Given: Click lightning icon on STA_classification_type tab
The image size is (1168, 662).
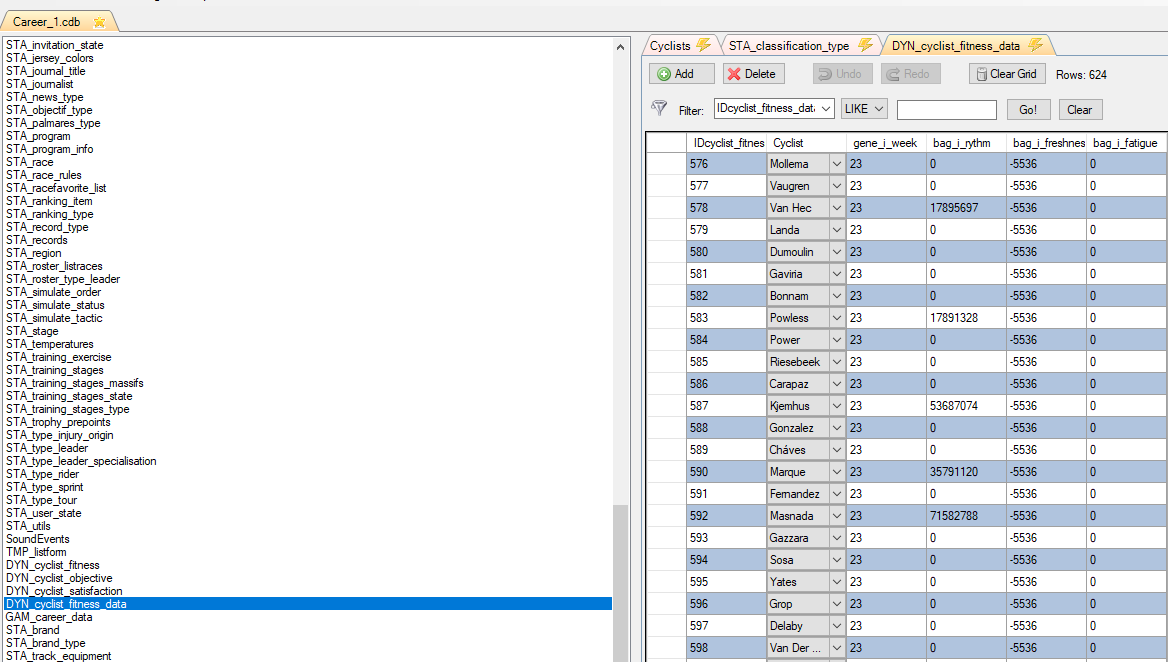Looking at the screenshot, I should pyautogui.click(x=865, y=45).
